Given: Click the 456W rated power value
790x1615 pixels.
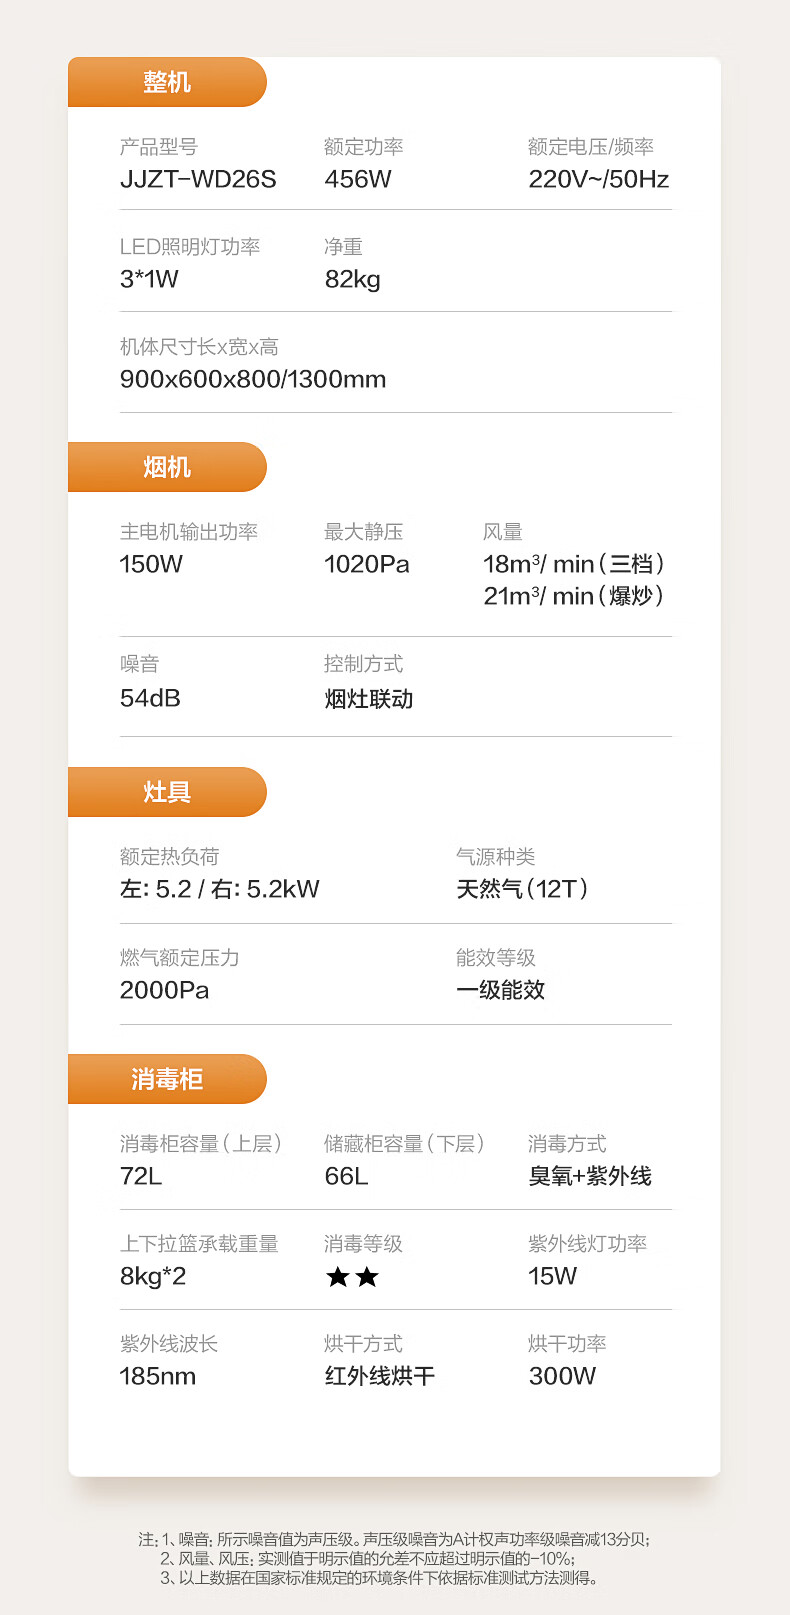Looking at the screenshot, I should [x=358, y=179].
